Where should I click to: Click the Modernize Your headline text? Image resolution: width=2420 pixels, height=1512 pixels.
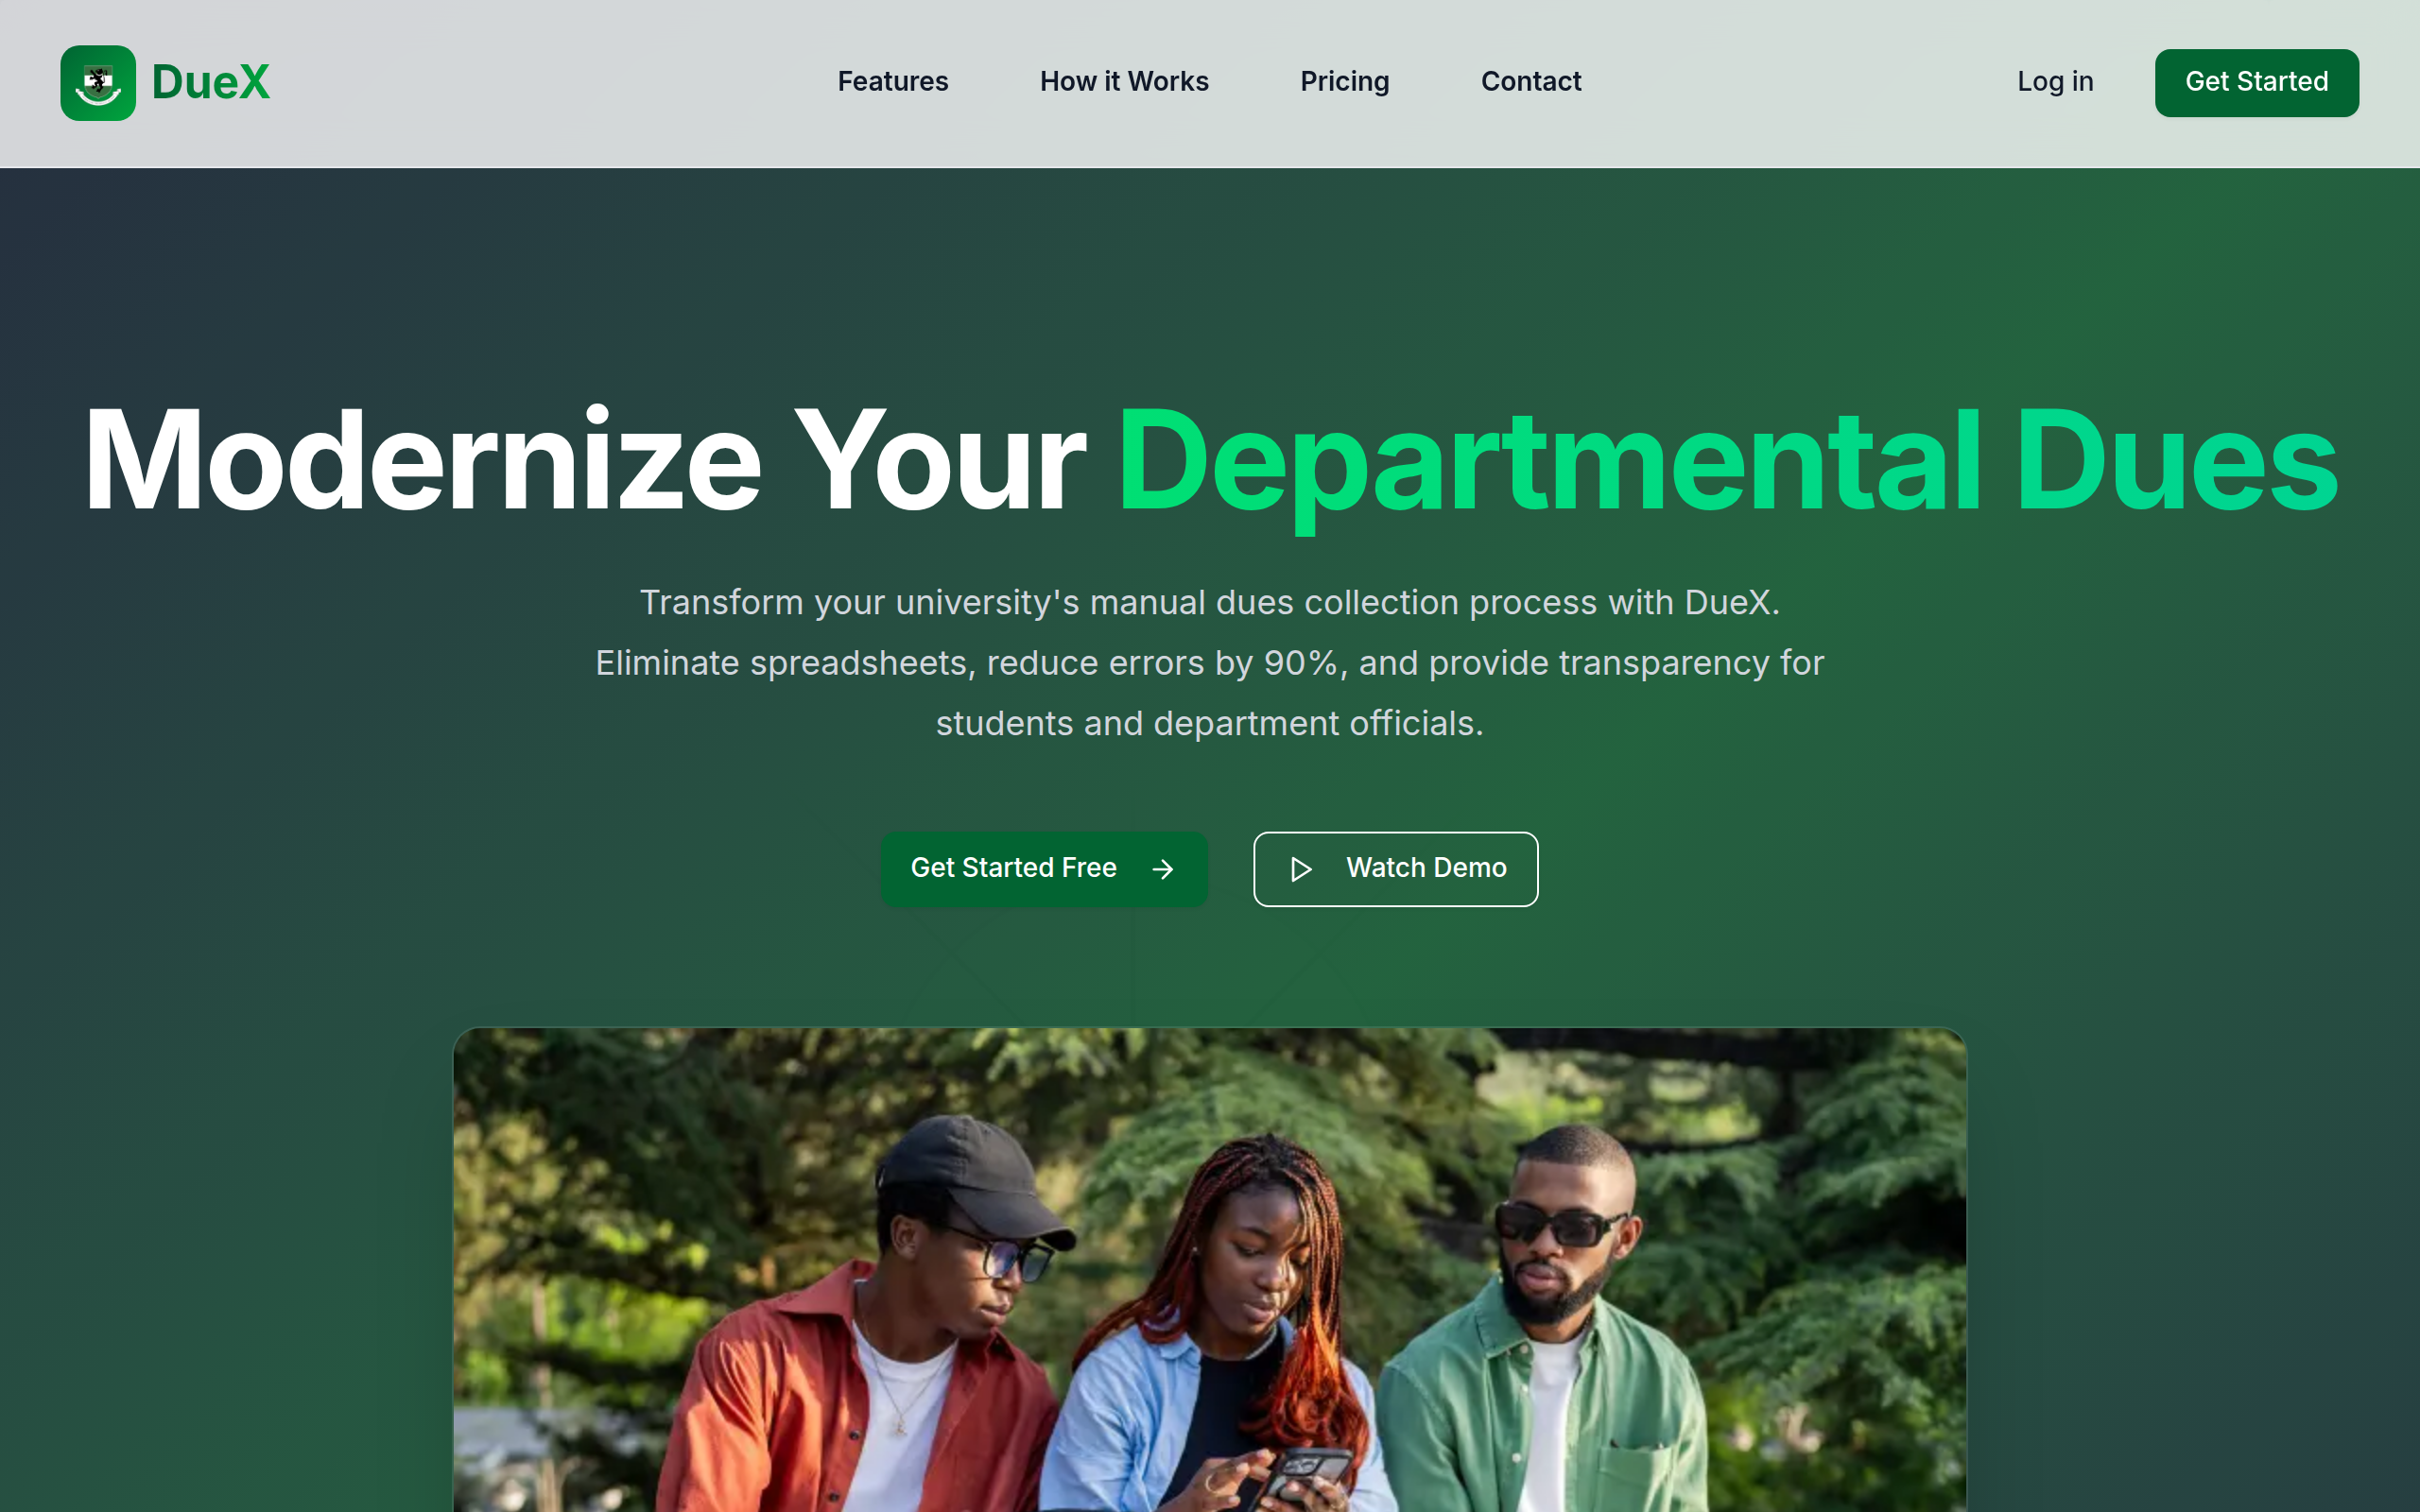(584, 460)
